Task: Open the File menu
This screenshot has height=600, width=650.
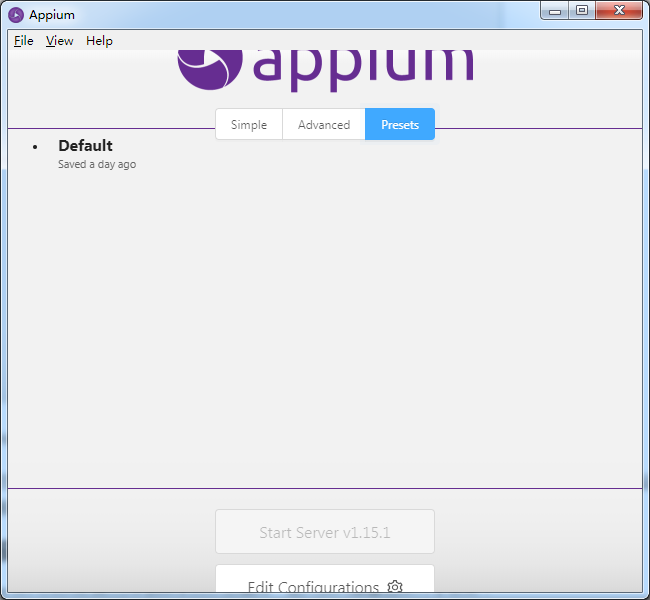Action: point(24,41)
